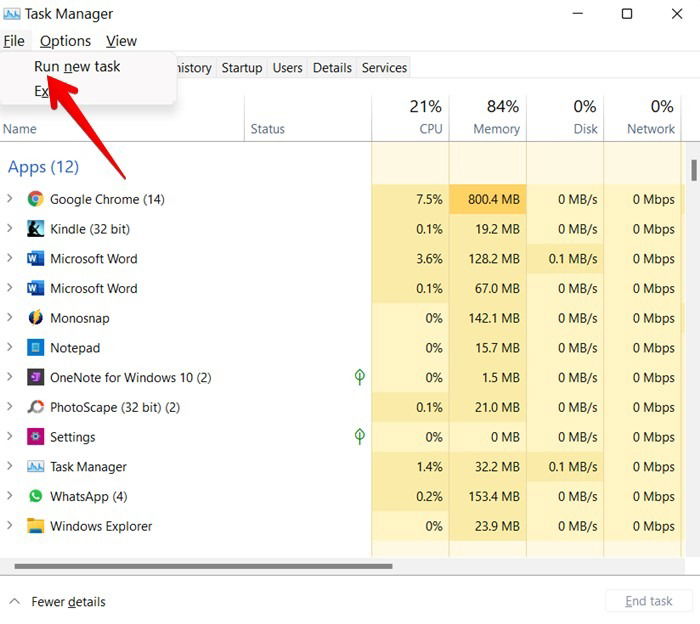Expand the Windows Explorer process row
The image size is (700, 624).
(9, 525)
